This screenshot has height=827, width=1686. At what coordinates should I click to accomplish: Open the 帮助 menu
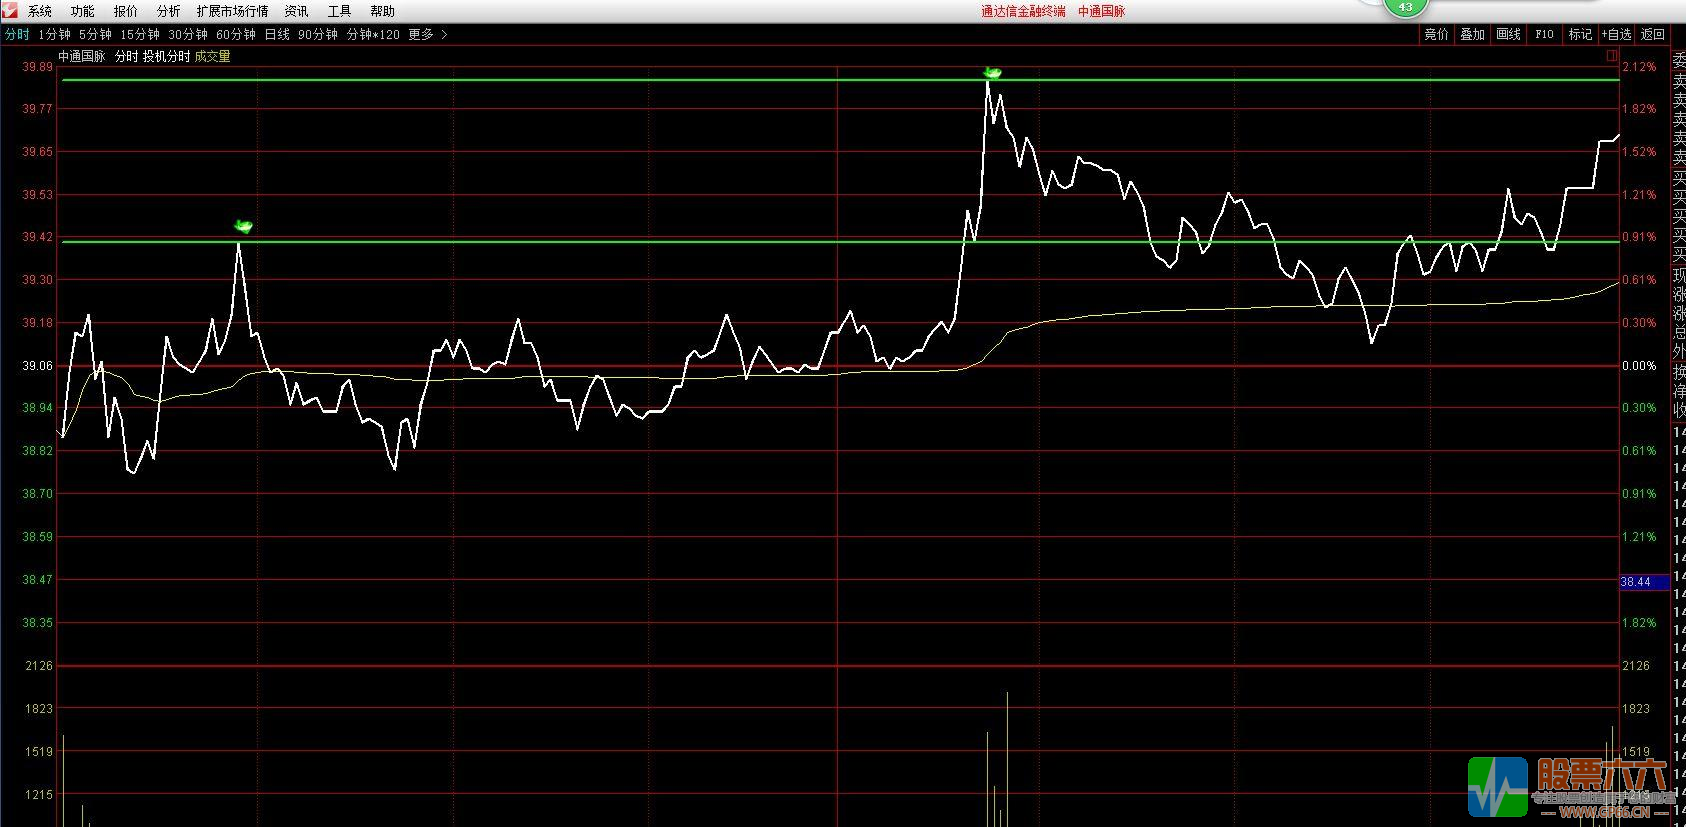click(x=383, y=11)
